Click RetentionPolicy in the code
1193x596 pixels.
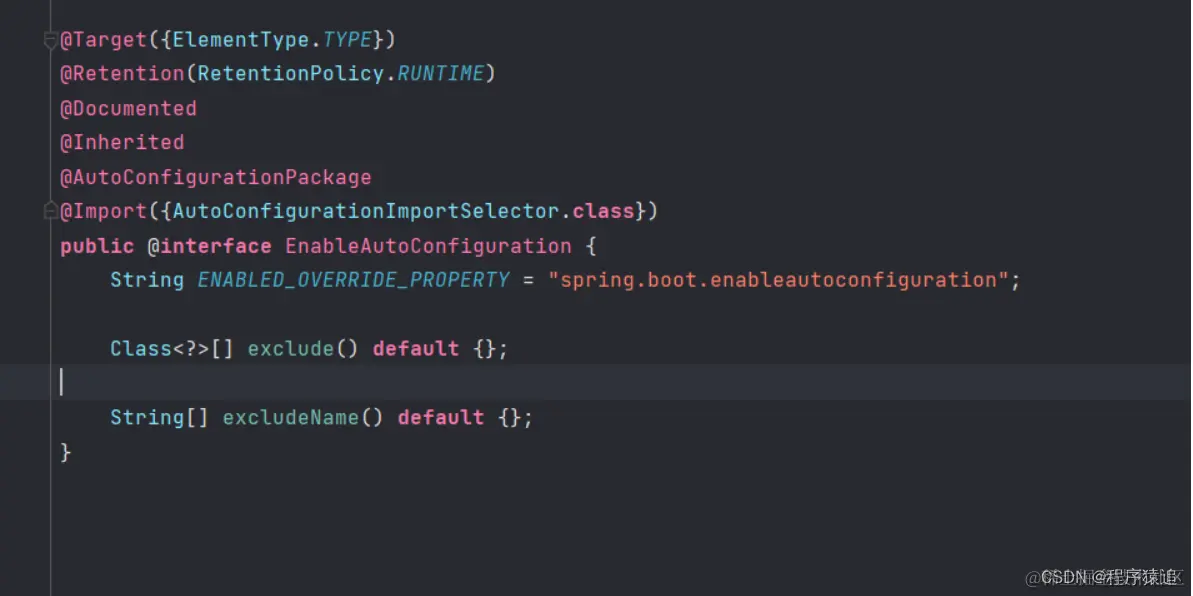click(291, 74)
